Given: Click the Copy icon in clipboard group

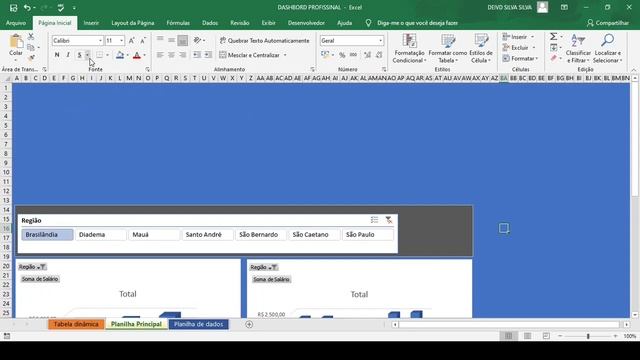Looking at the screenshot, I should point(31,48).
